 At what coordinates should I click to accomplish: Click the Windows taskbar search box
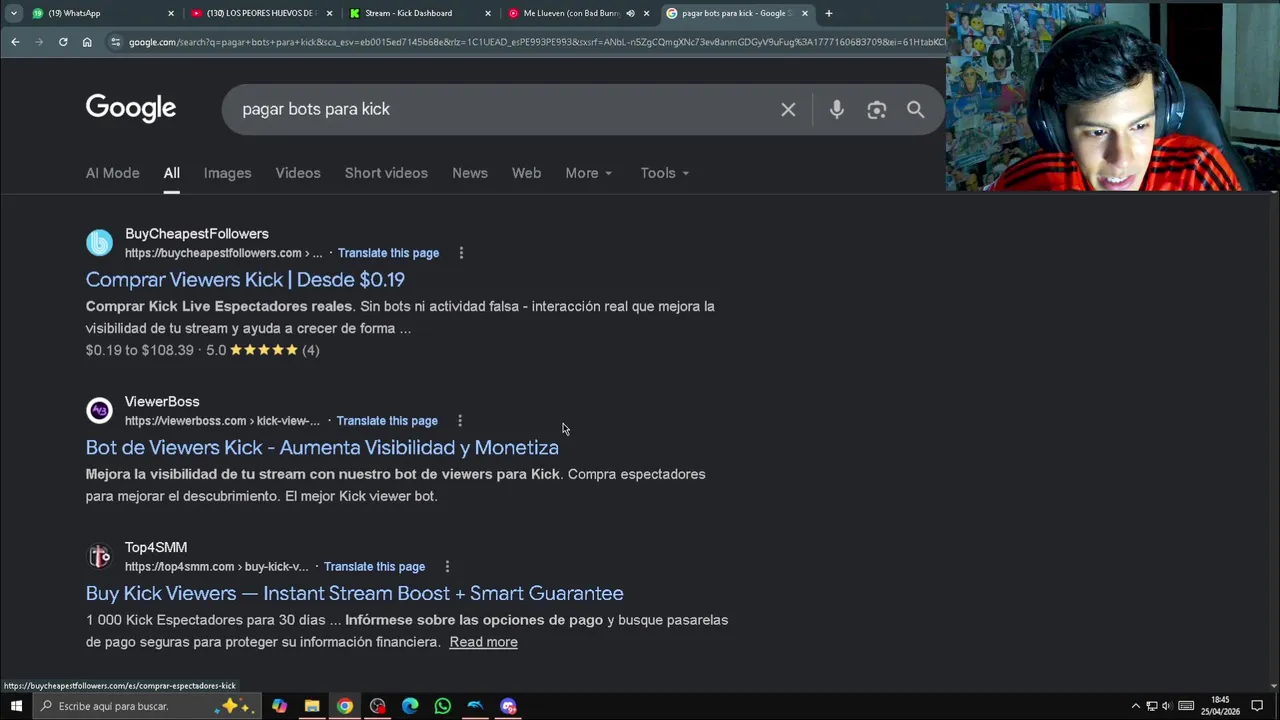[147, 706]
